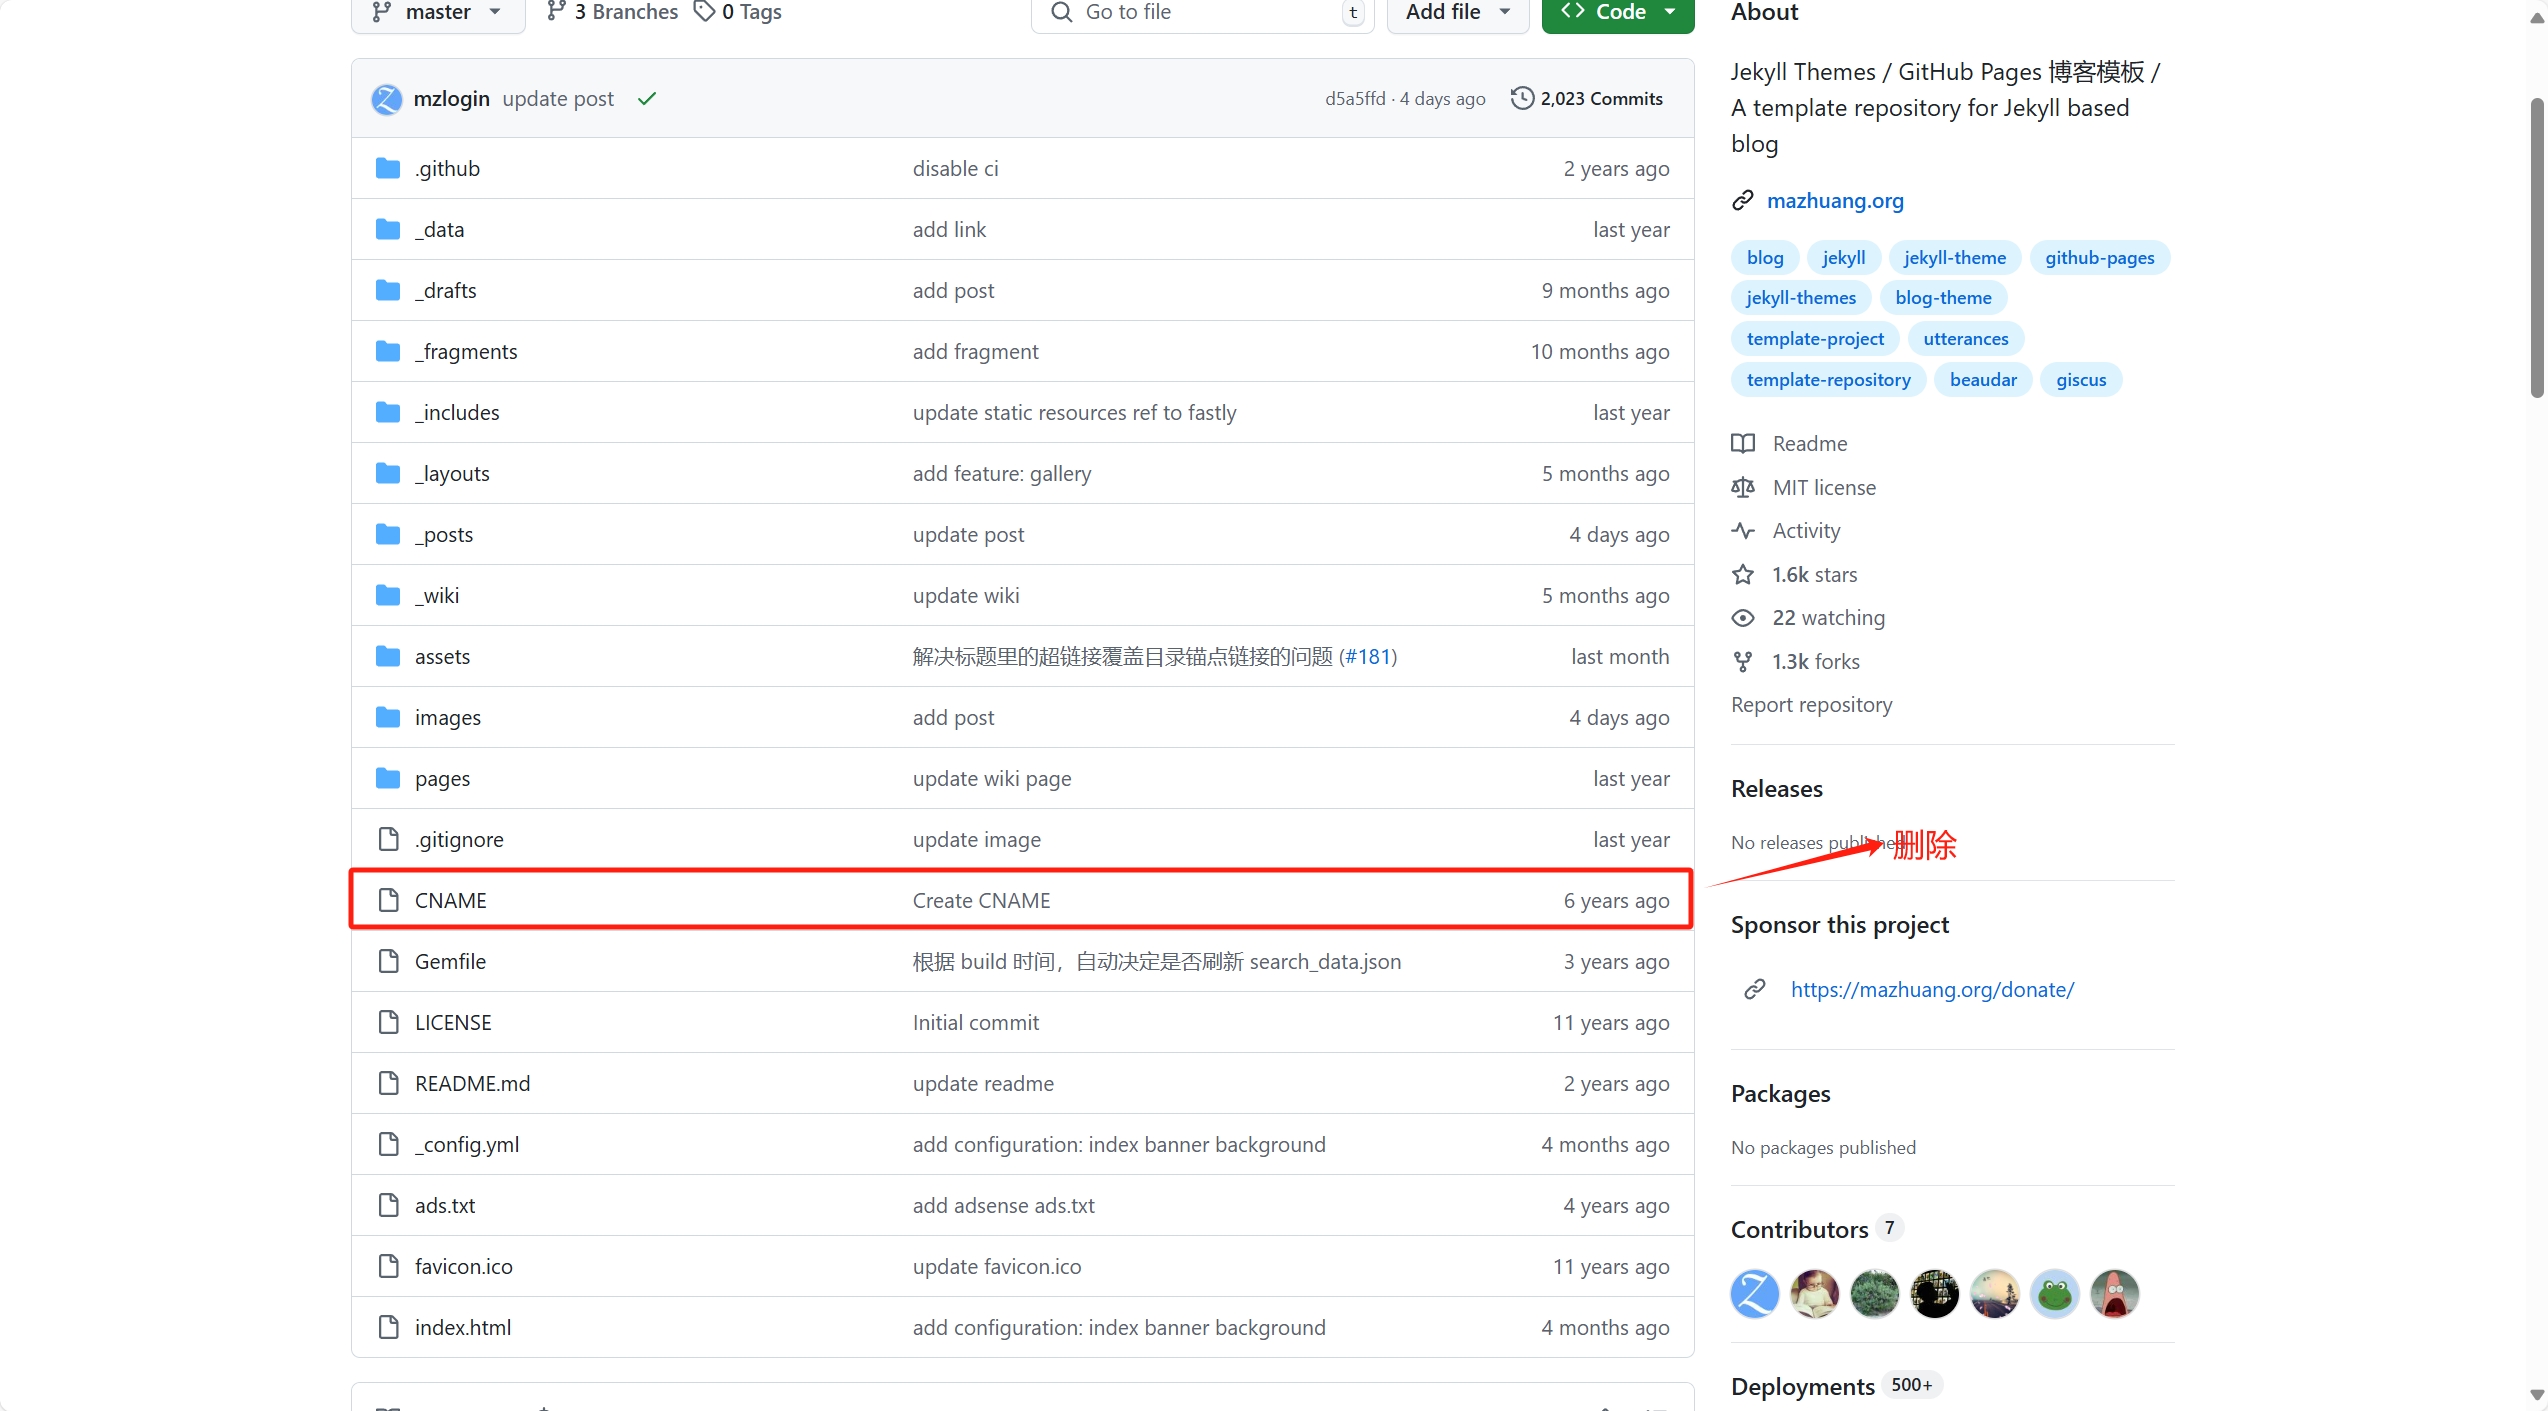Open the Packages section heading
Viewport: 2548px width, 1411px height.
(x=1780, y=1094)
